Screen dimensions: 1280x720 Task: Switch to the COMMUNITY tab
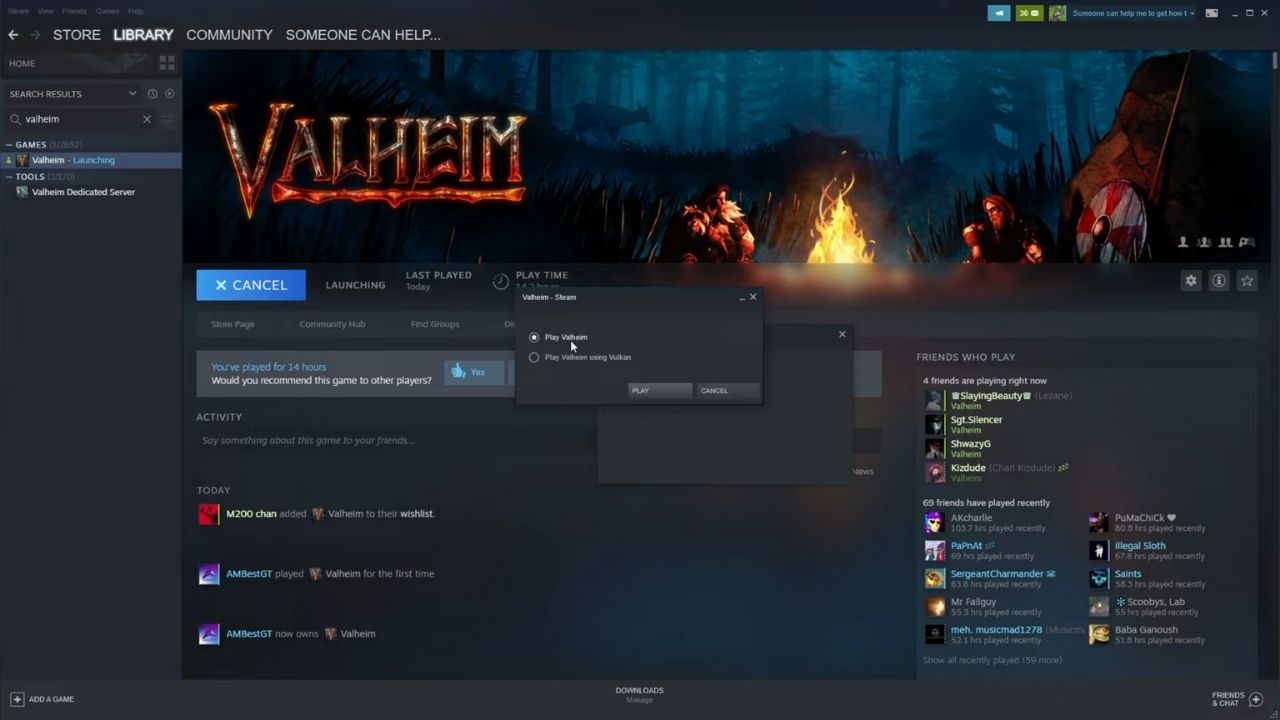point(229,34)
